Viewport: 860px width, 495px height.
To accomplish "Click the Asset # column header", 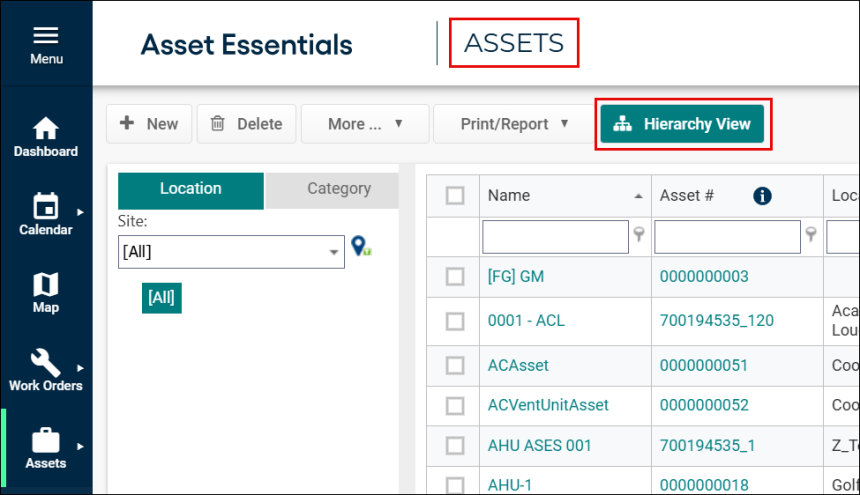I will click(686, 196).
